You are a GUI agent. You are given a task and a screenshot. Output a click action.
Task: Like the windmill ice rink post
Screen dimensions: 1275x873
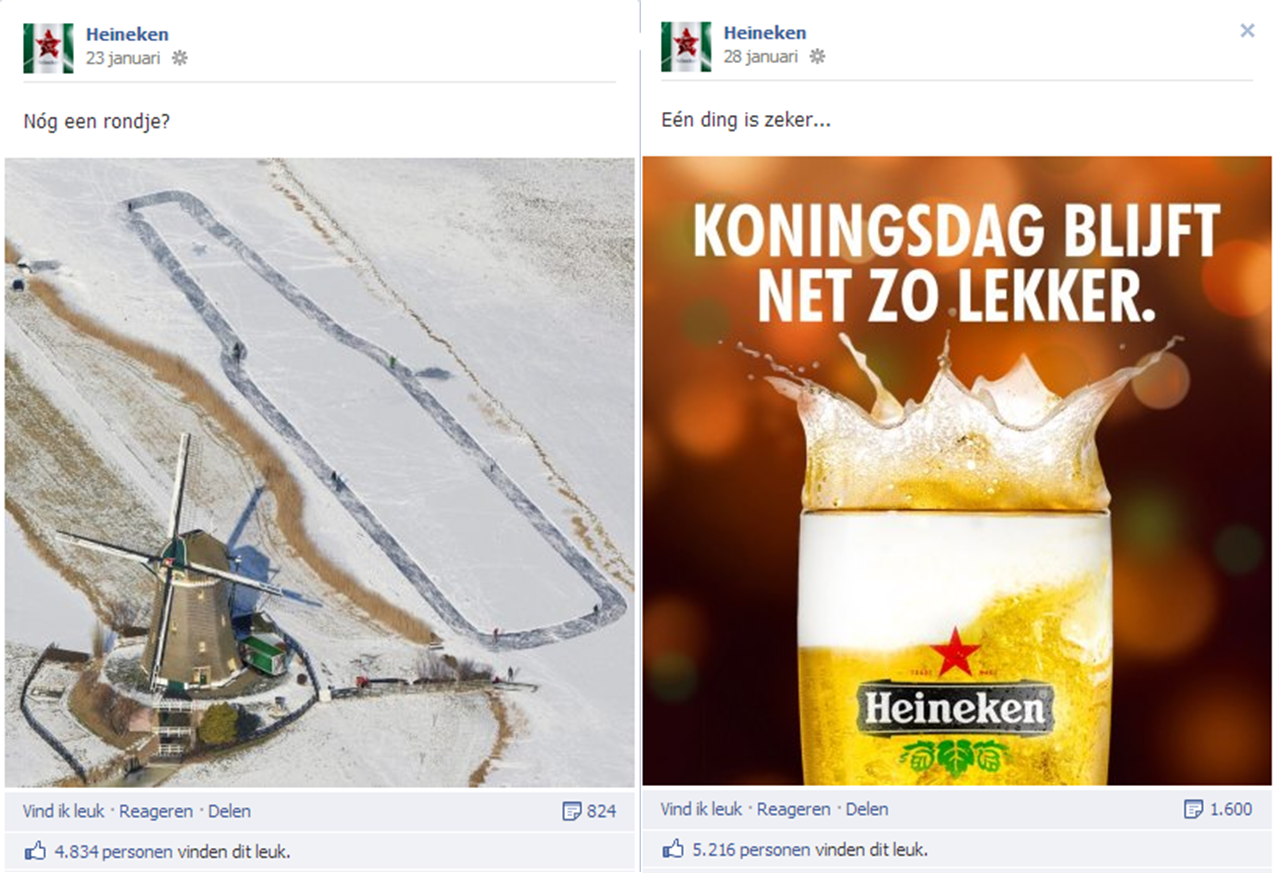coord(64,811)
